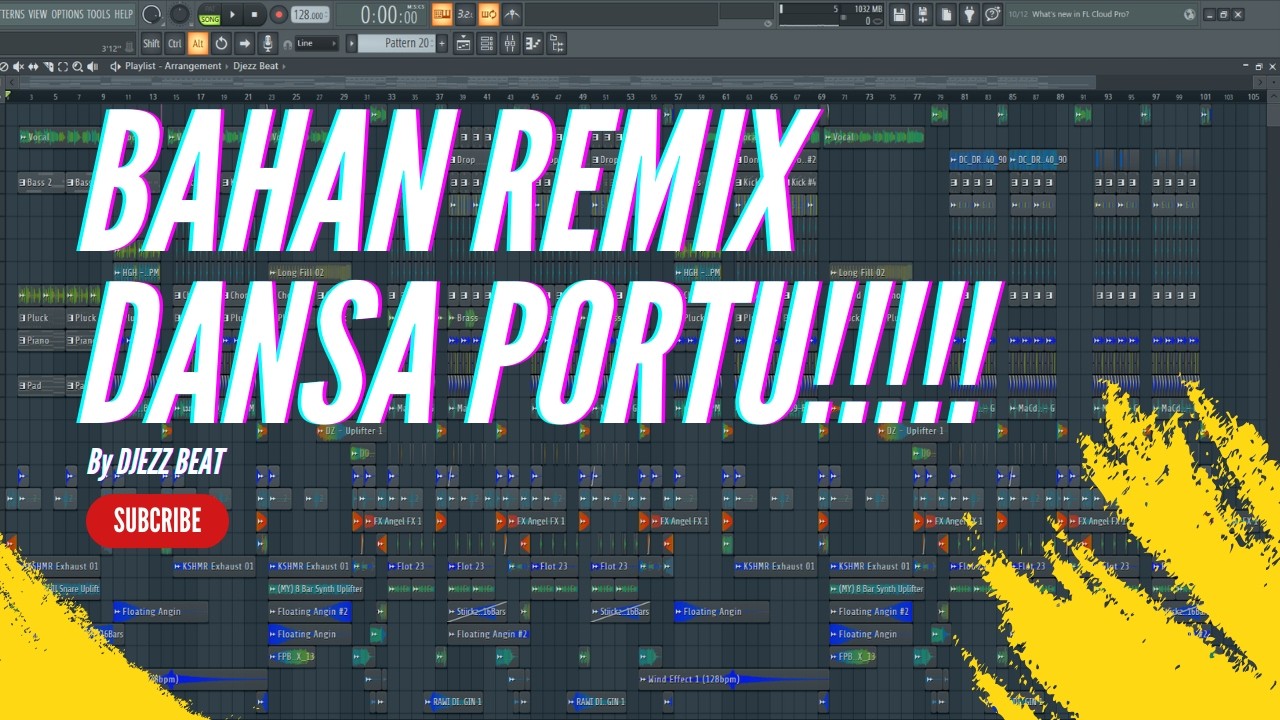Stop playback with the Stop button
1280x720 pixels.
tap(255, 15)
